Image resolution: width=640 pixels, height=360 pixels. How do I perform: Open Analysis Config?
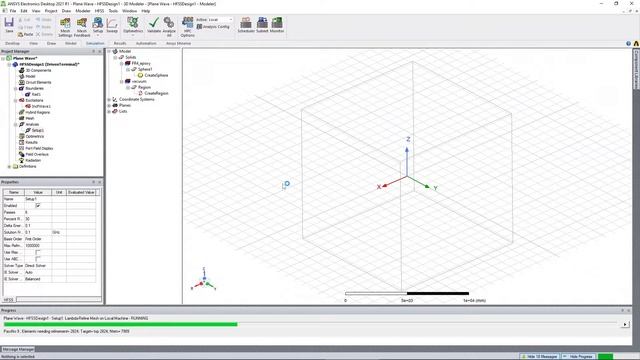(213, 27)
